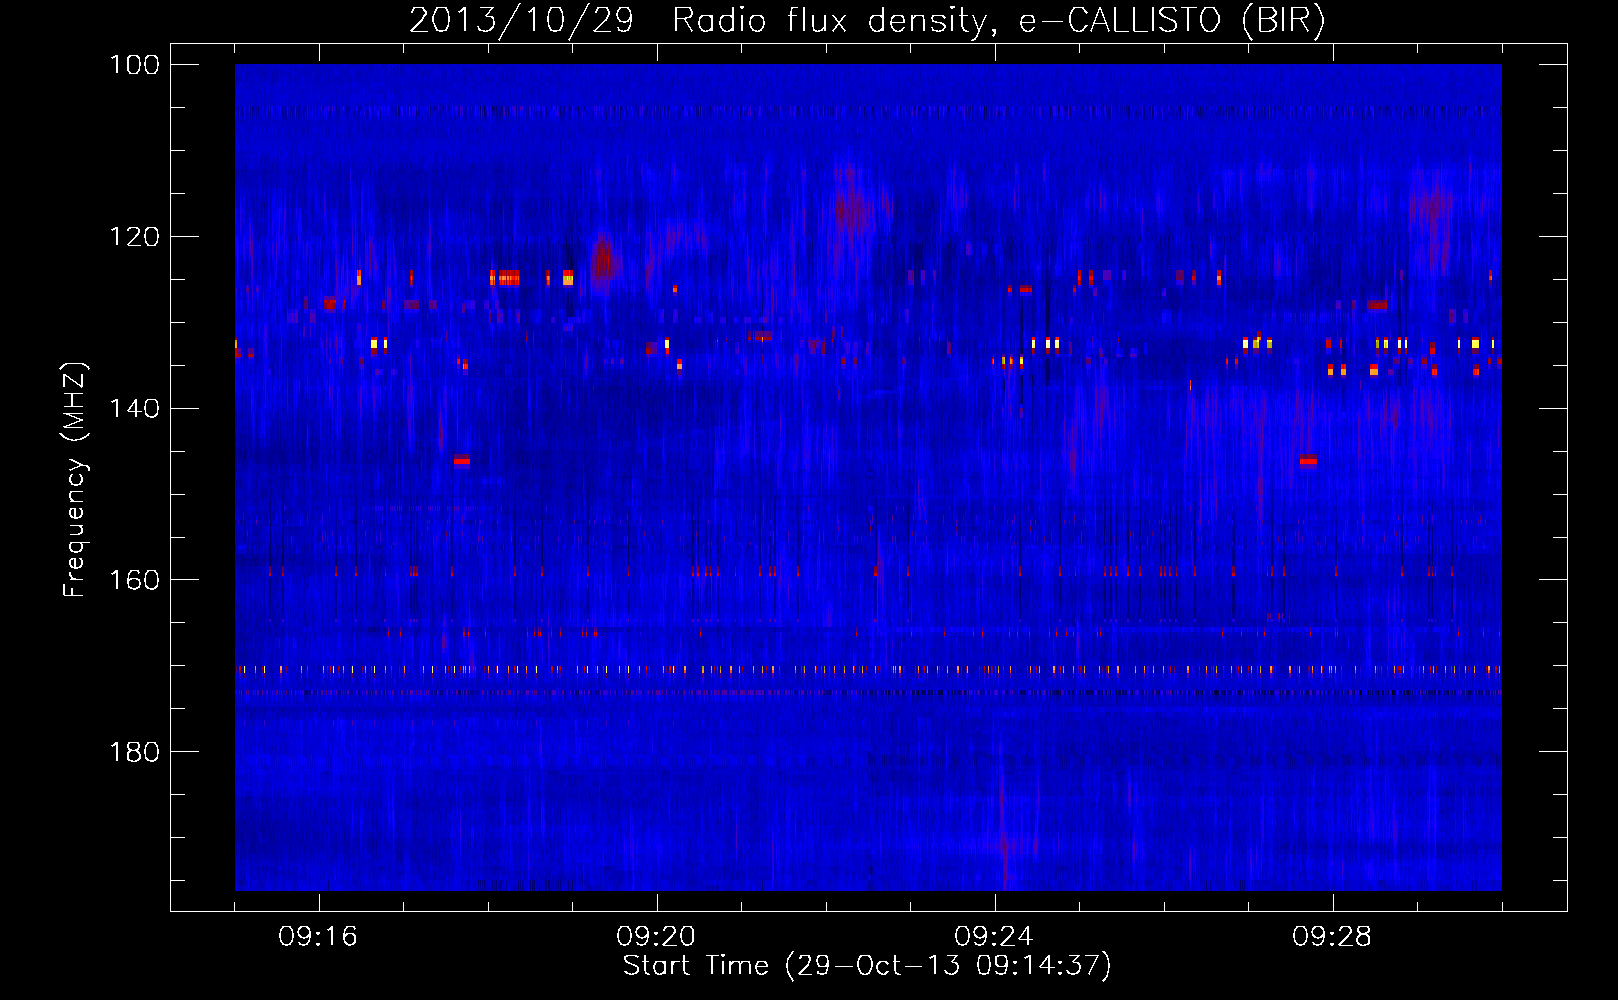Click the 160 frequency tick label

pos(135,580)
